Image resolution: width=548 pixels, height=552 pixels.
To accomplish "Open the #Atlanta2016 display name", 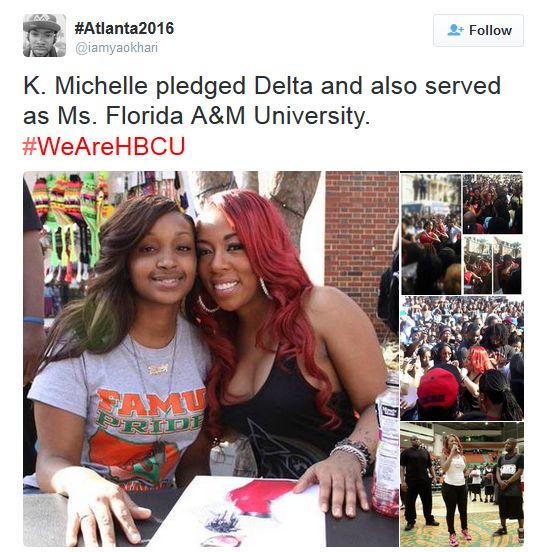I will pos(124,28).
